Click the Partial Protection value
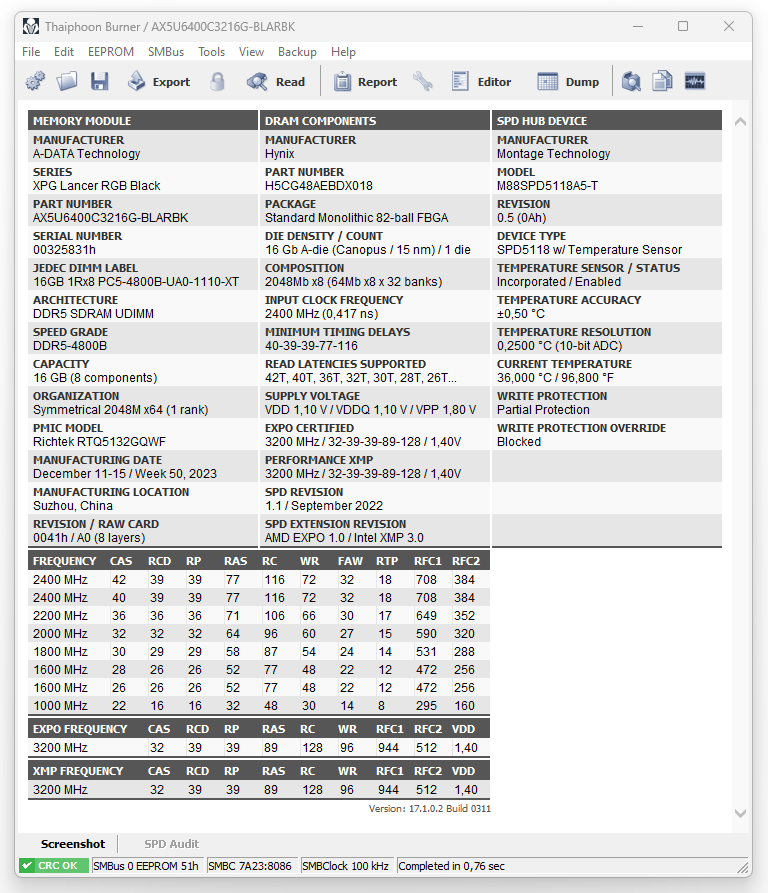Viewport: 768px width, 893px height. (543, 409)
